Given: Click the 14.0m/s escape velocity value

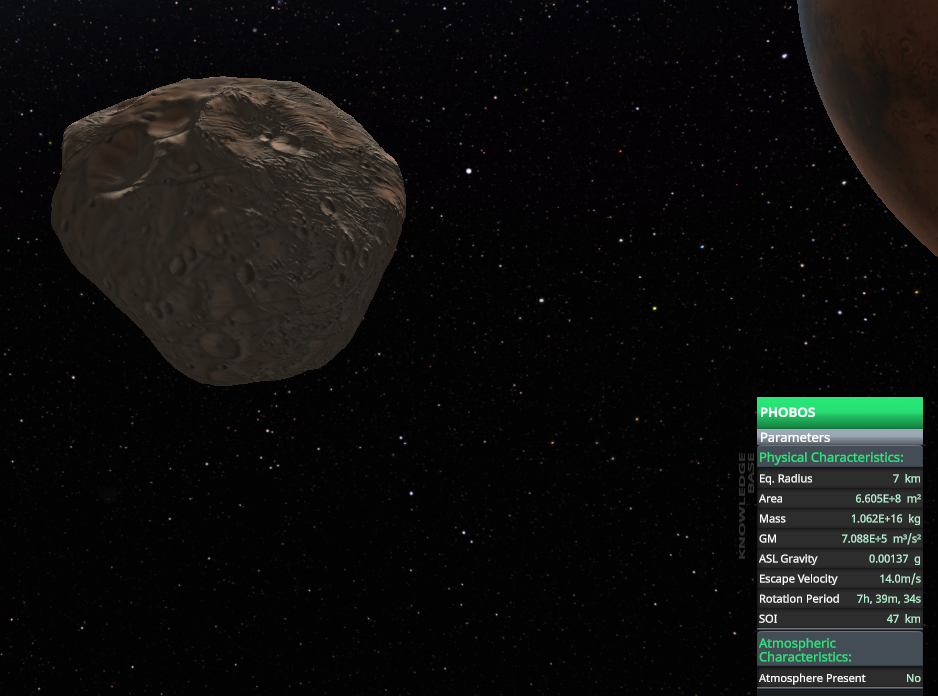Looking at the screenshot, I should coord(899,578).
